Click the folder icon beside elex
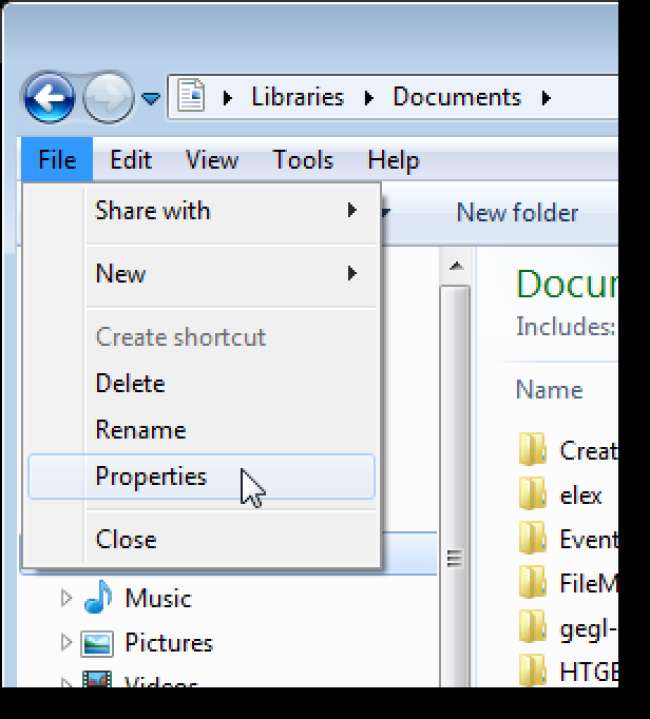The width and height of the screenshot is (650, 719). coord(533,494)
